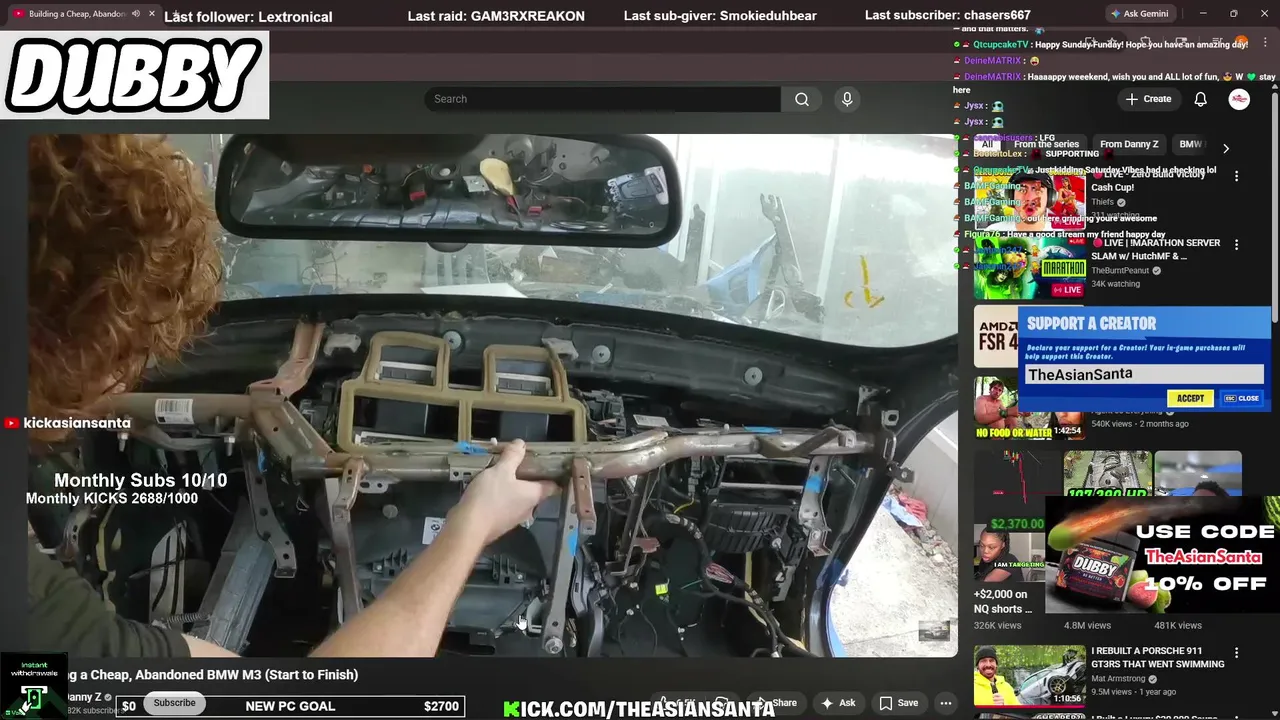Open more actions ellipsis below video

tap(946, 703)
